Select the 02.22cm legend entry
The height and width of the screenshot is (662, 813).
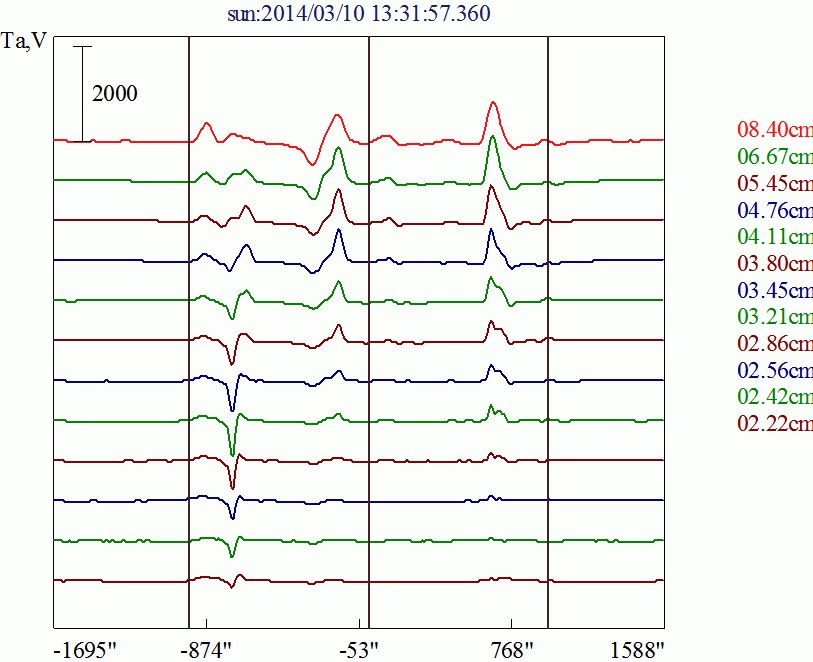775,424
